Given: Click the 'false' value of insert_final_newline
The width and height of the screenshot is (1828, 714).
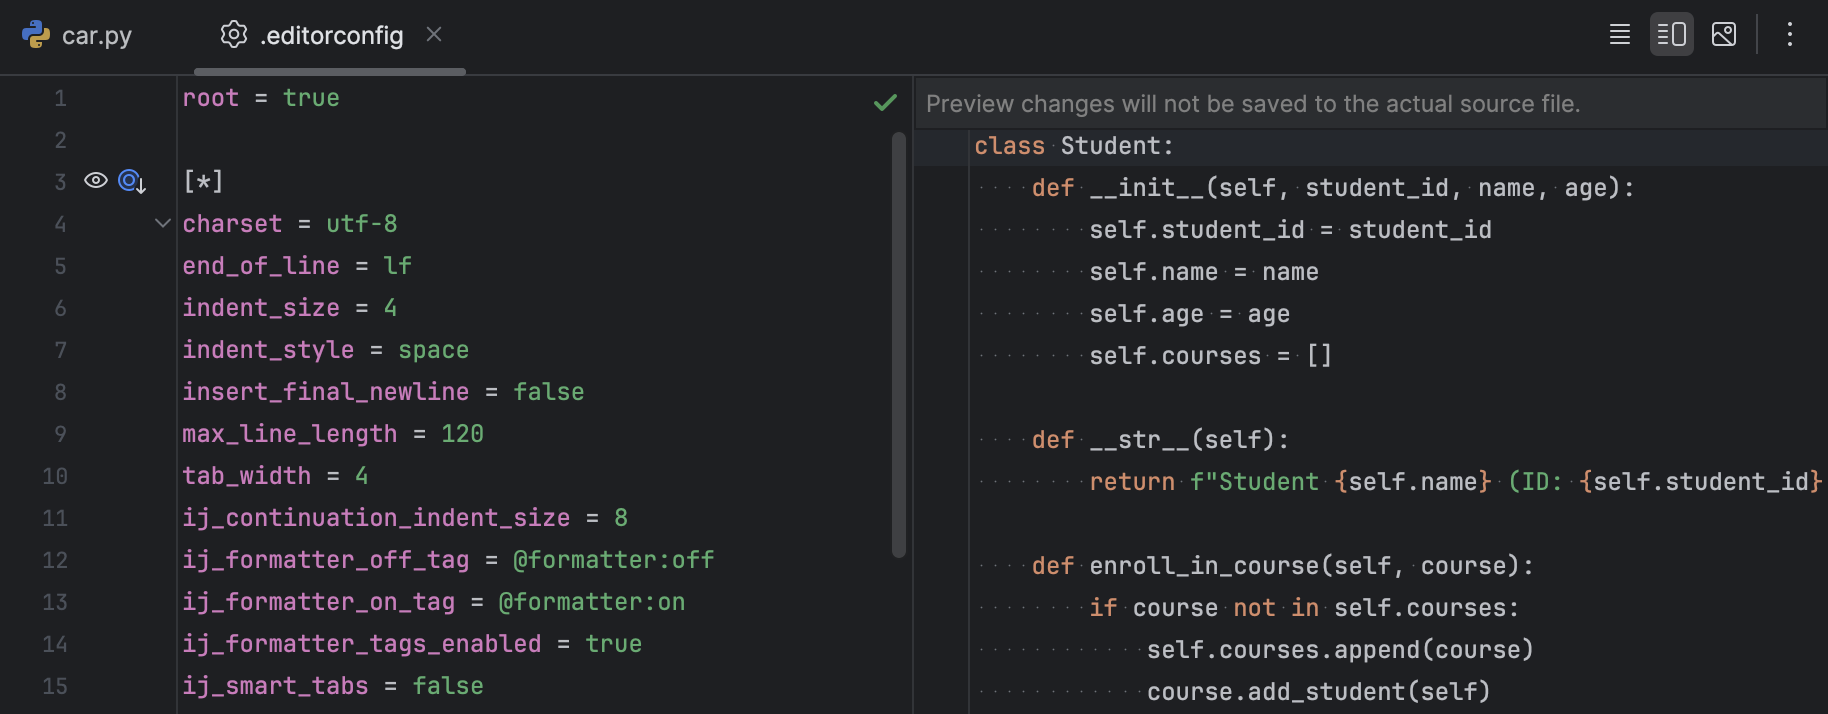Looking at the screenshot, I should (x=548, y=392).
